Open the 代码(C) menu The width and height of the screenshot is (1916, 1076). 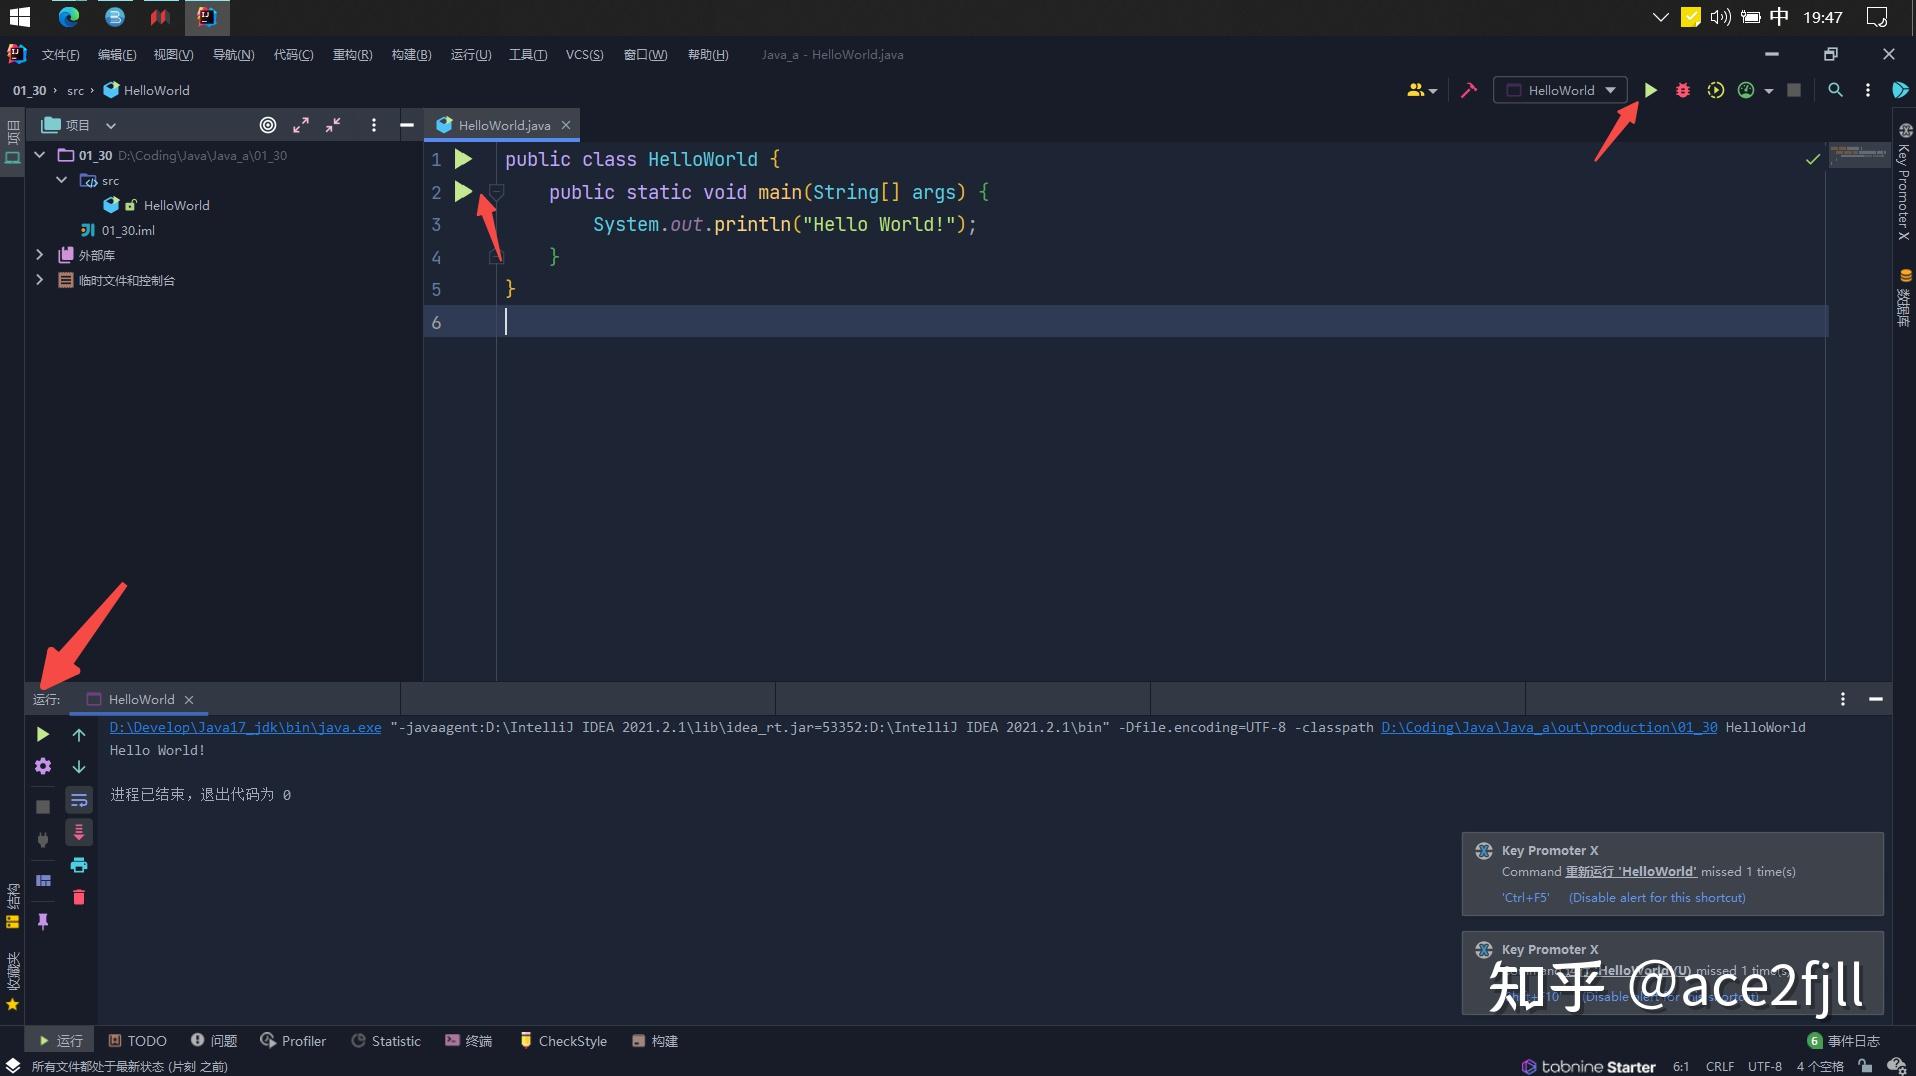tap(293, 55)
